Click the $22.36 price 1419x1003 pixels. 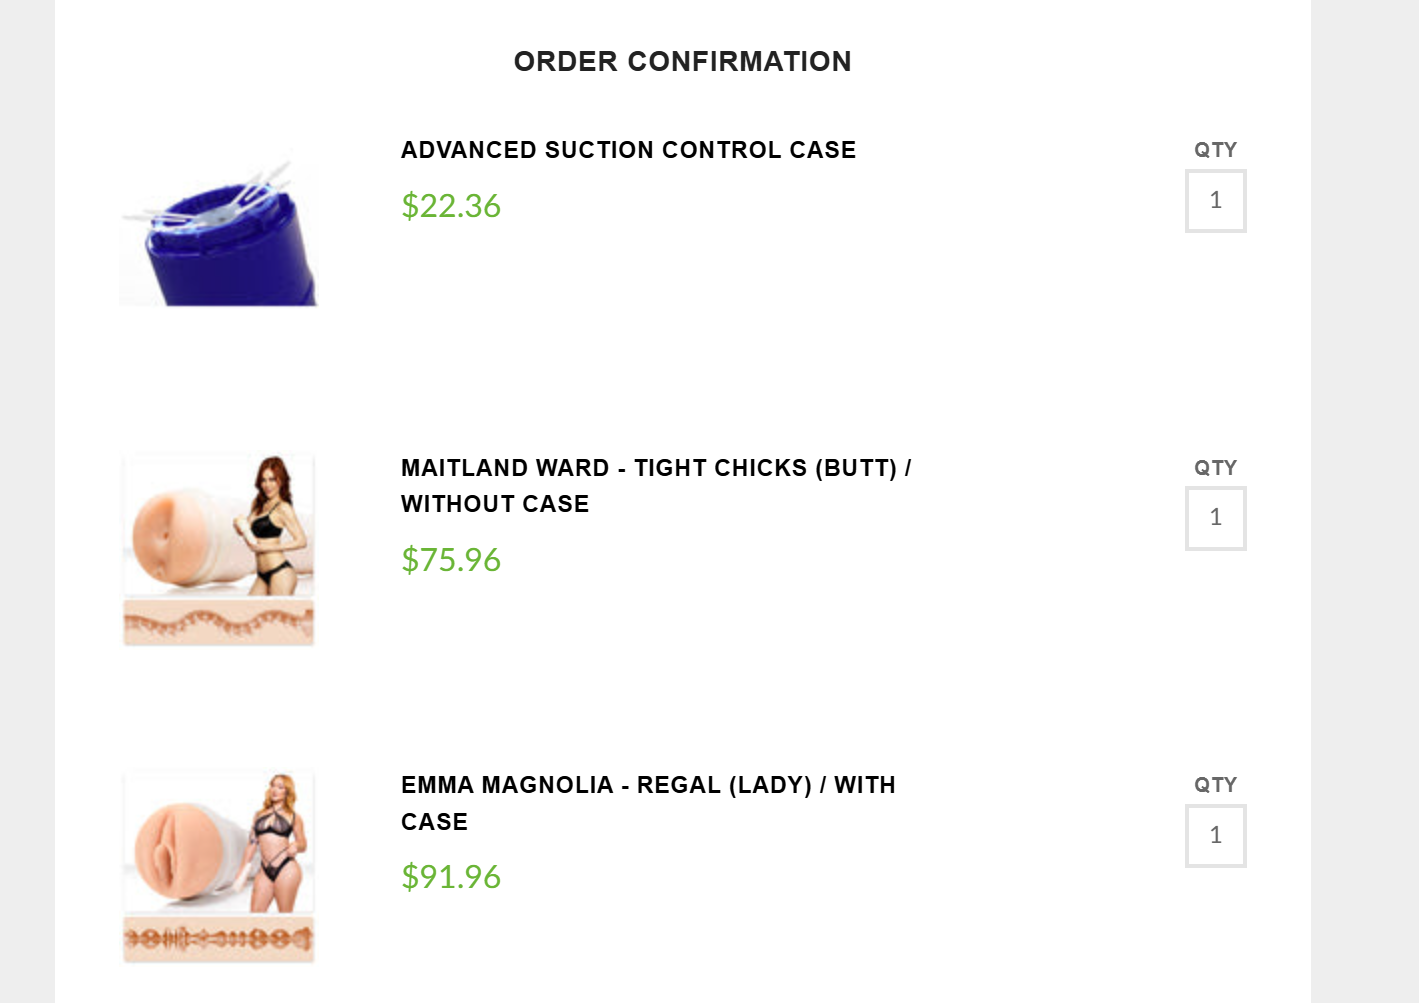tap(451, 206)
